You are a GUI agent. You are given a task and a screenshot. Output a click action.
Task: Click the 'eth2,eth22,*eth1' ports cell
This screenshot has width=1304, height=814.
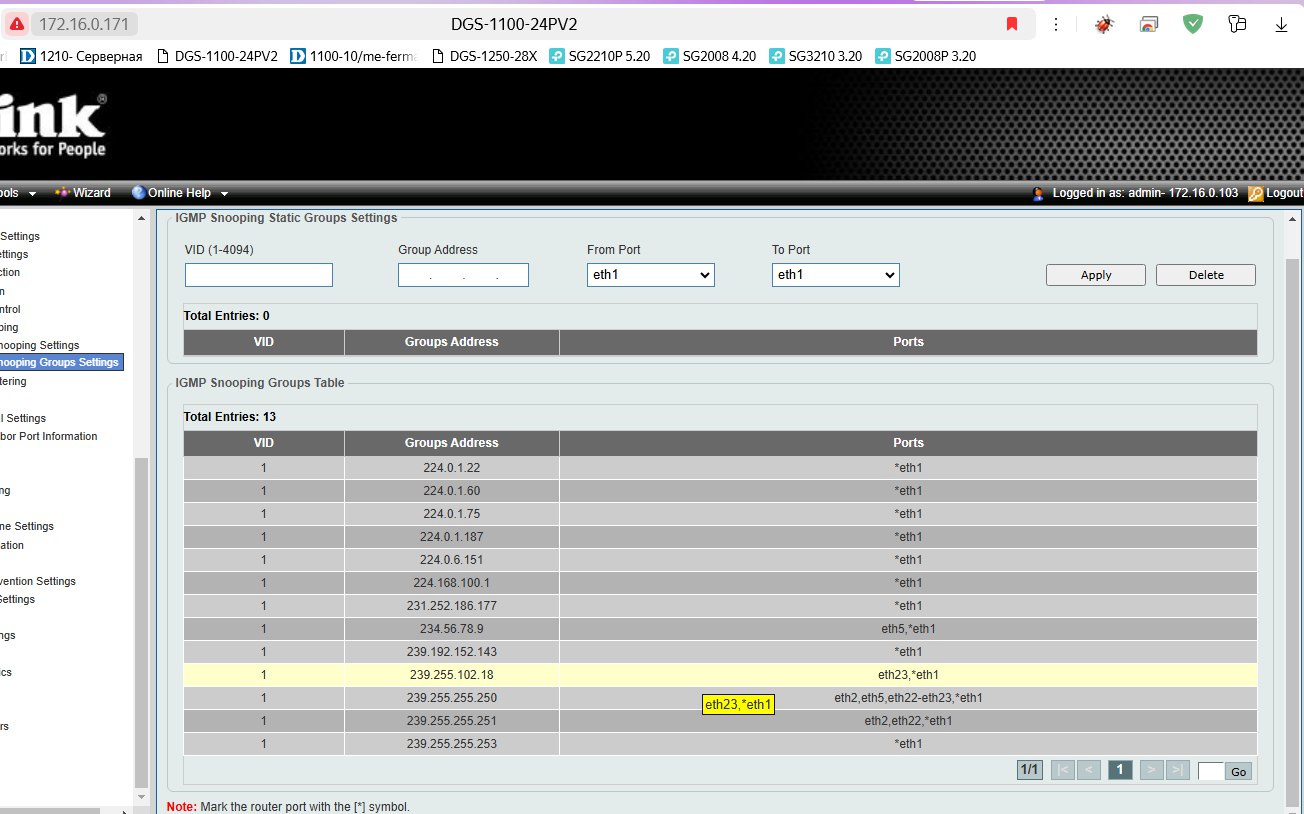pyautogui.click(x=908, y=721)
